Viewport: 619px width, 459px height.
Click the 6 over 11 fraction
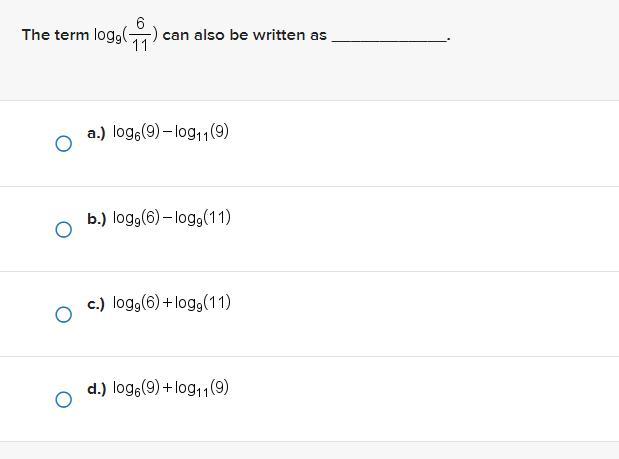[x=140, y=35]
